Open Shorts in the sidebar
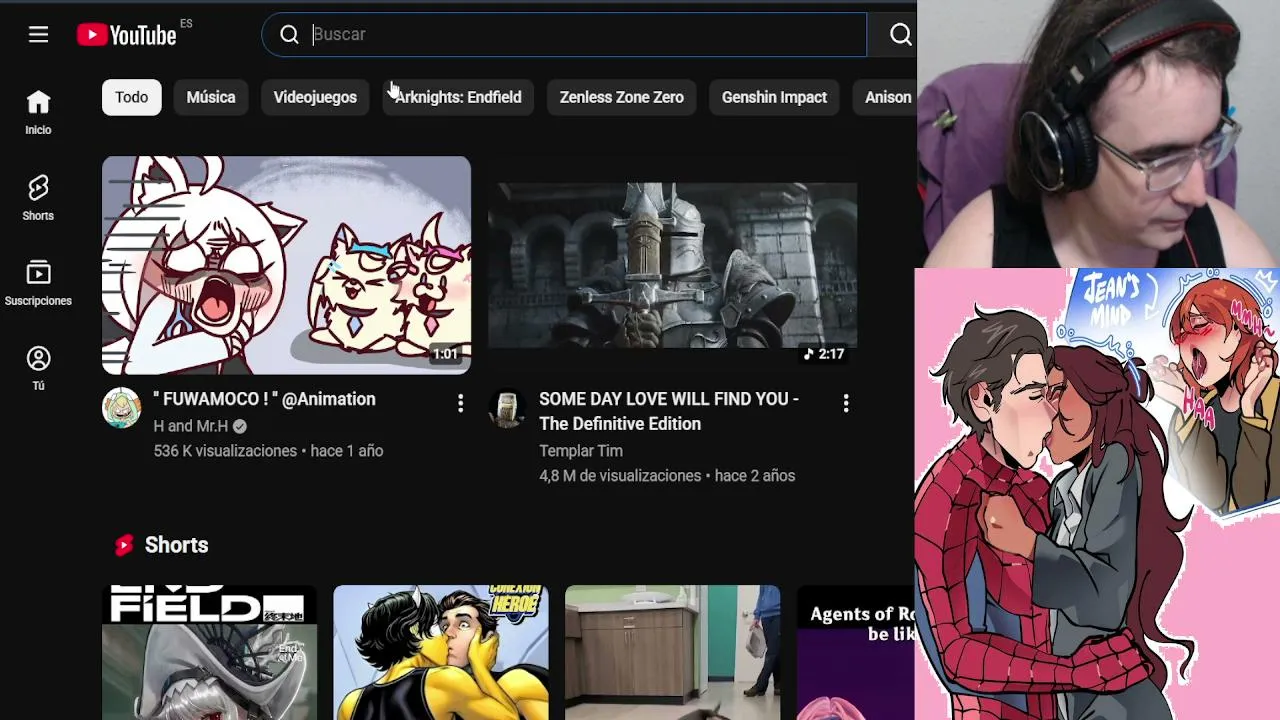 click(x=38, y=198)
